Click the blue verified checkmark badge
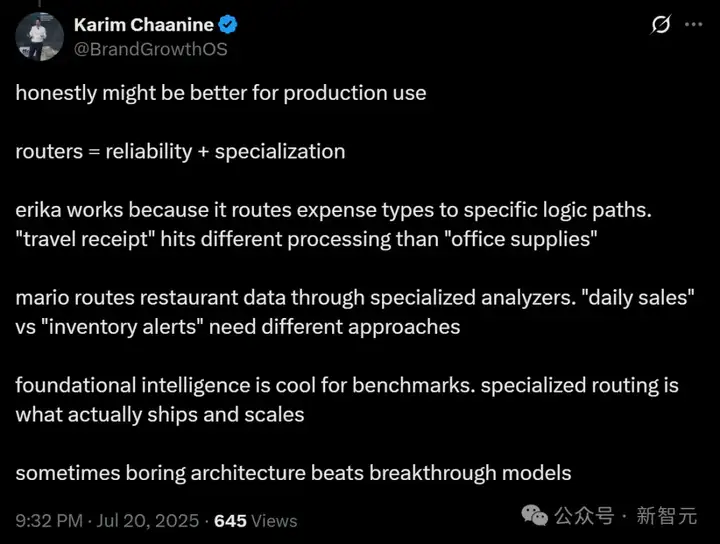The height and width of the screenshot is (544, 720). tap(228, 24)
